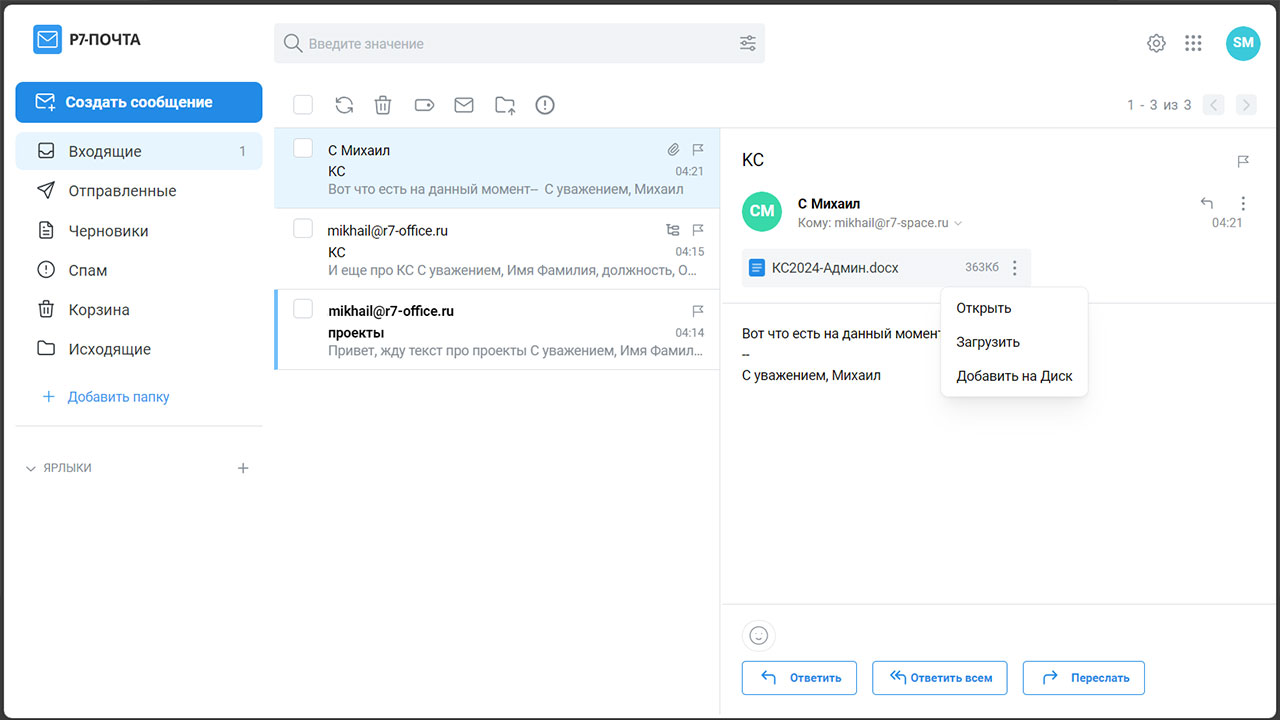The height and width of the screenshot is (720, 1280).
Task: Click thread icon on 04:15 КС message
Action: pos(673,230)
